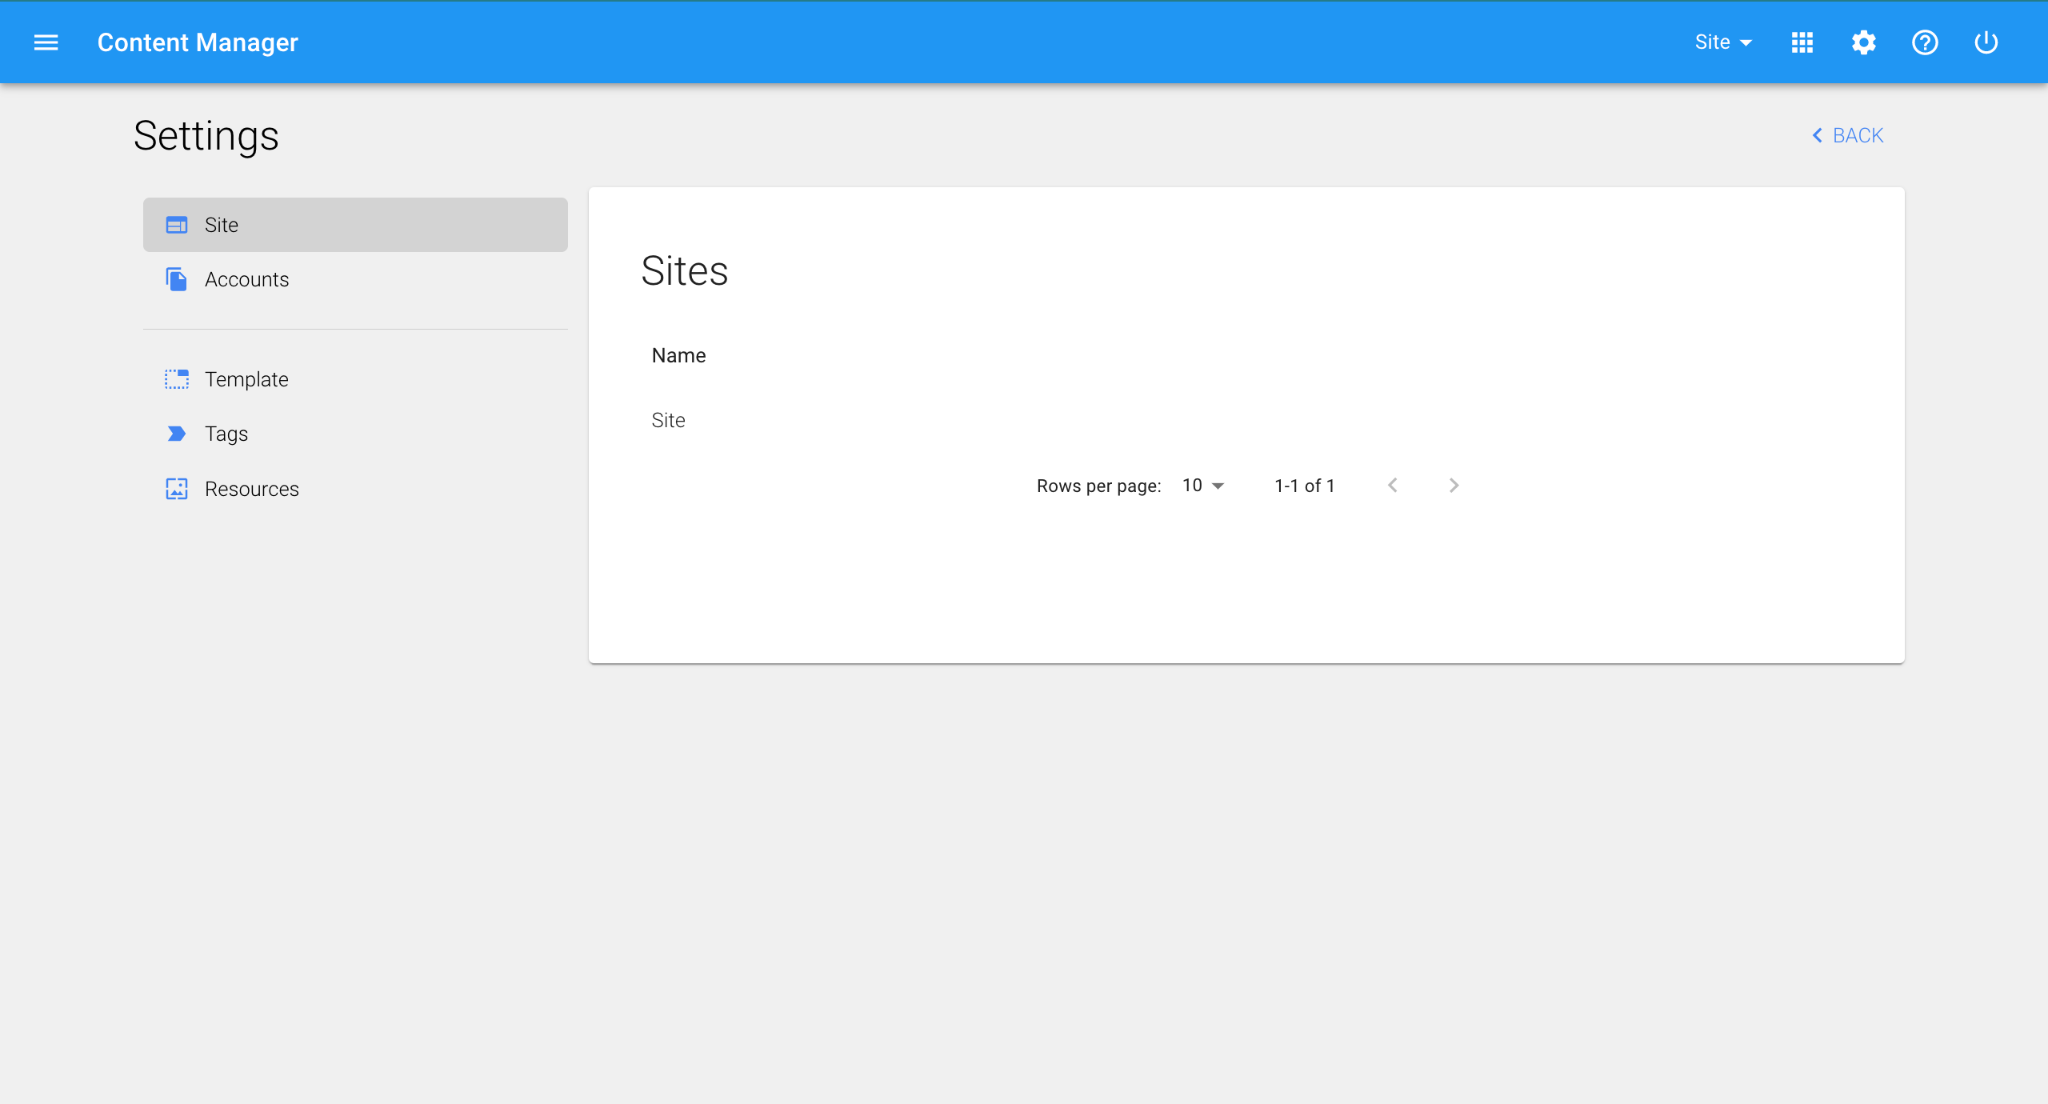This screenshot has height=1104, width=2048.
Task: Expand the Site dropdown in header
Action: click(x=1723, y=42)
